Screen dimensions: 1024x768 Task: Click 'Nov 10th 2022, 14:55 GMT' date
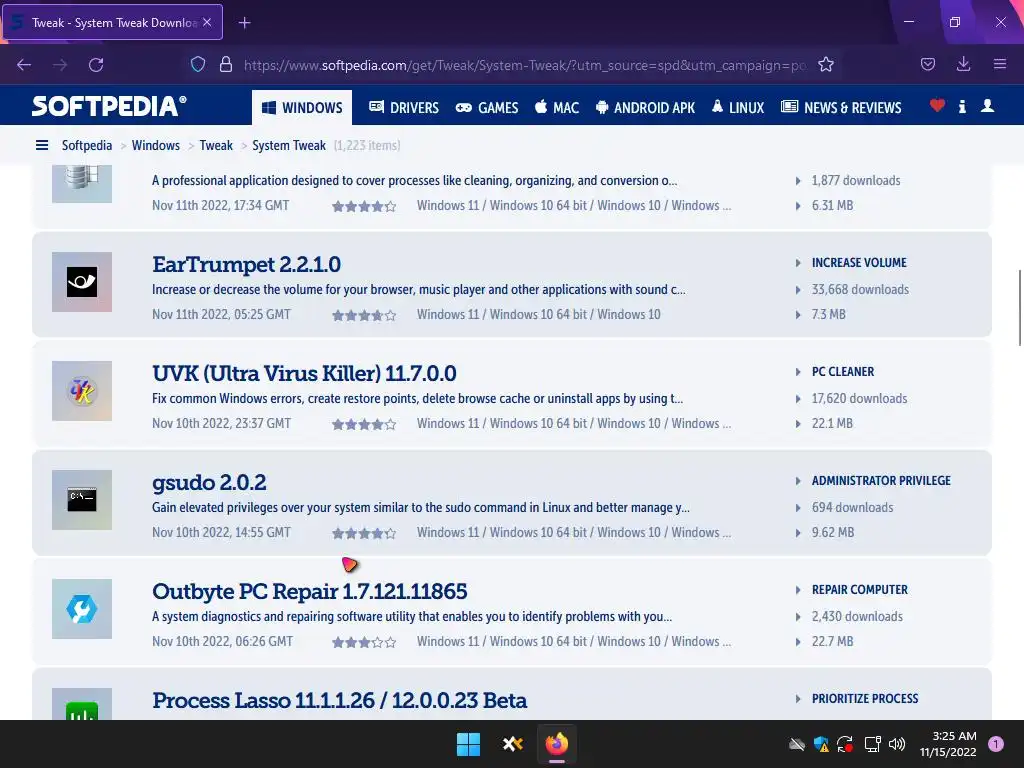(x=221, y=532)
